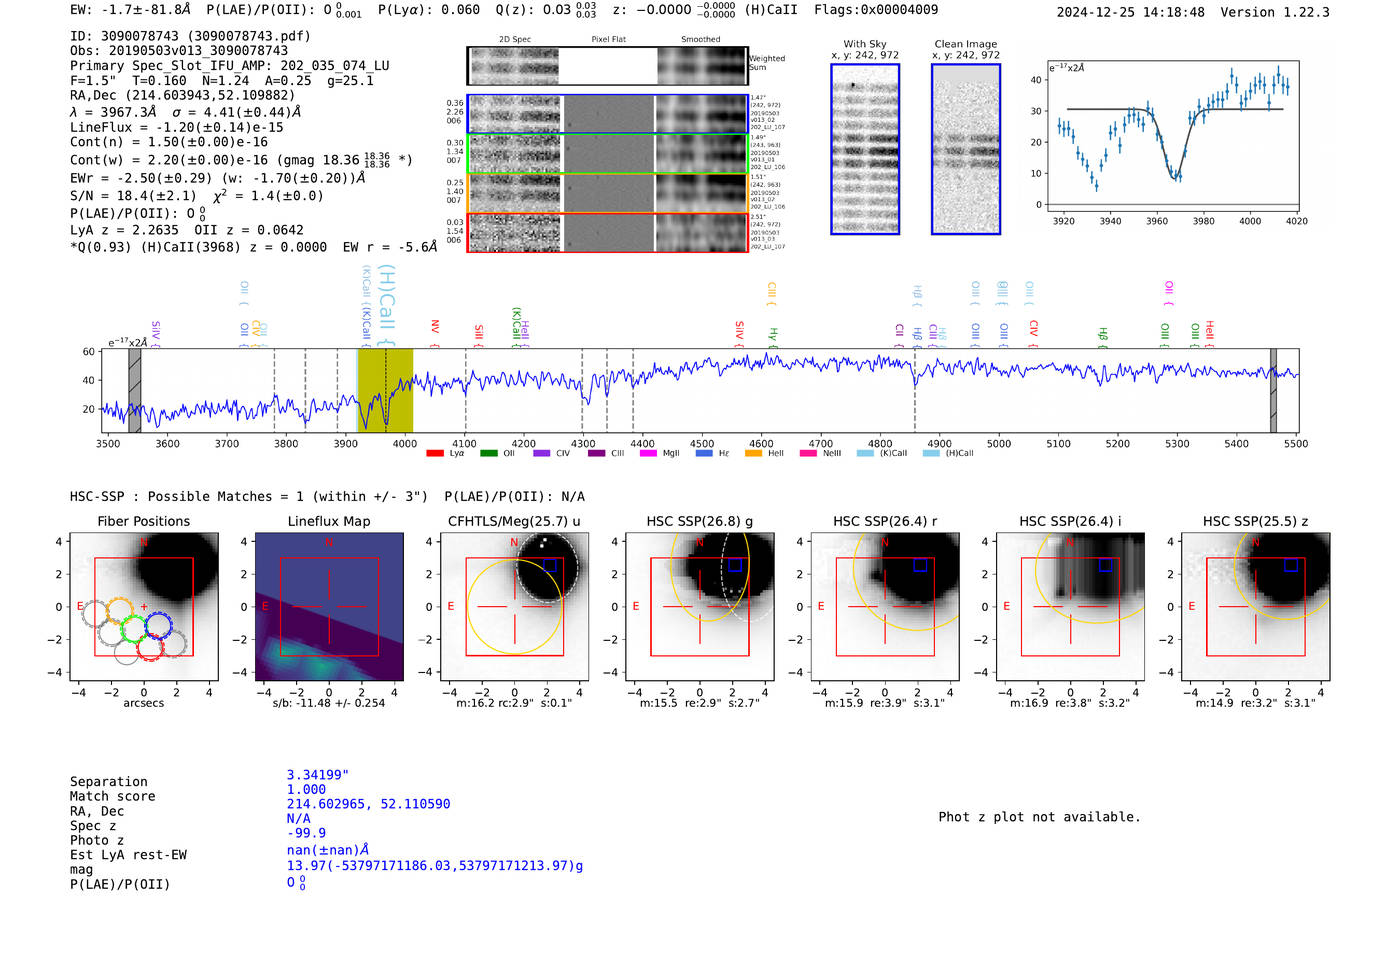Open the CFHTLS/Meg(25.7) u cutout
The image size is (1400, 953).
click(514, 607)
